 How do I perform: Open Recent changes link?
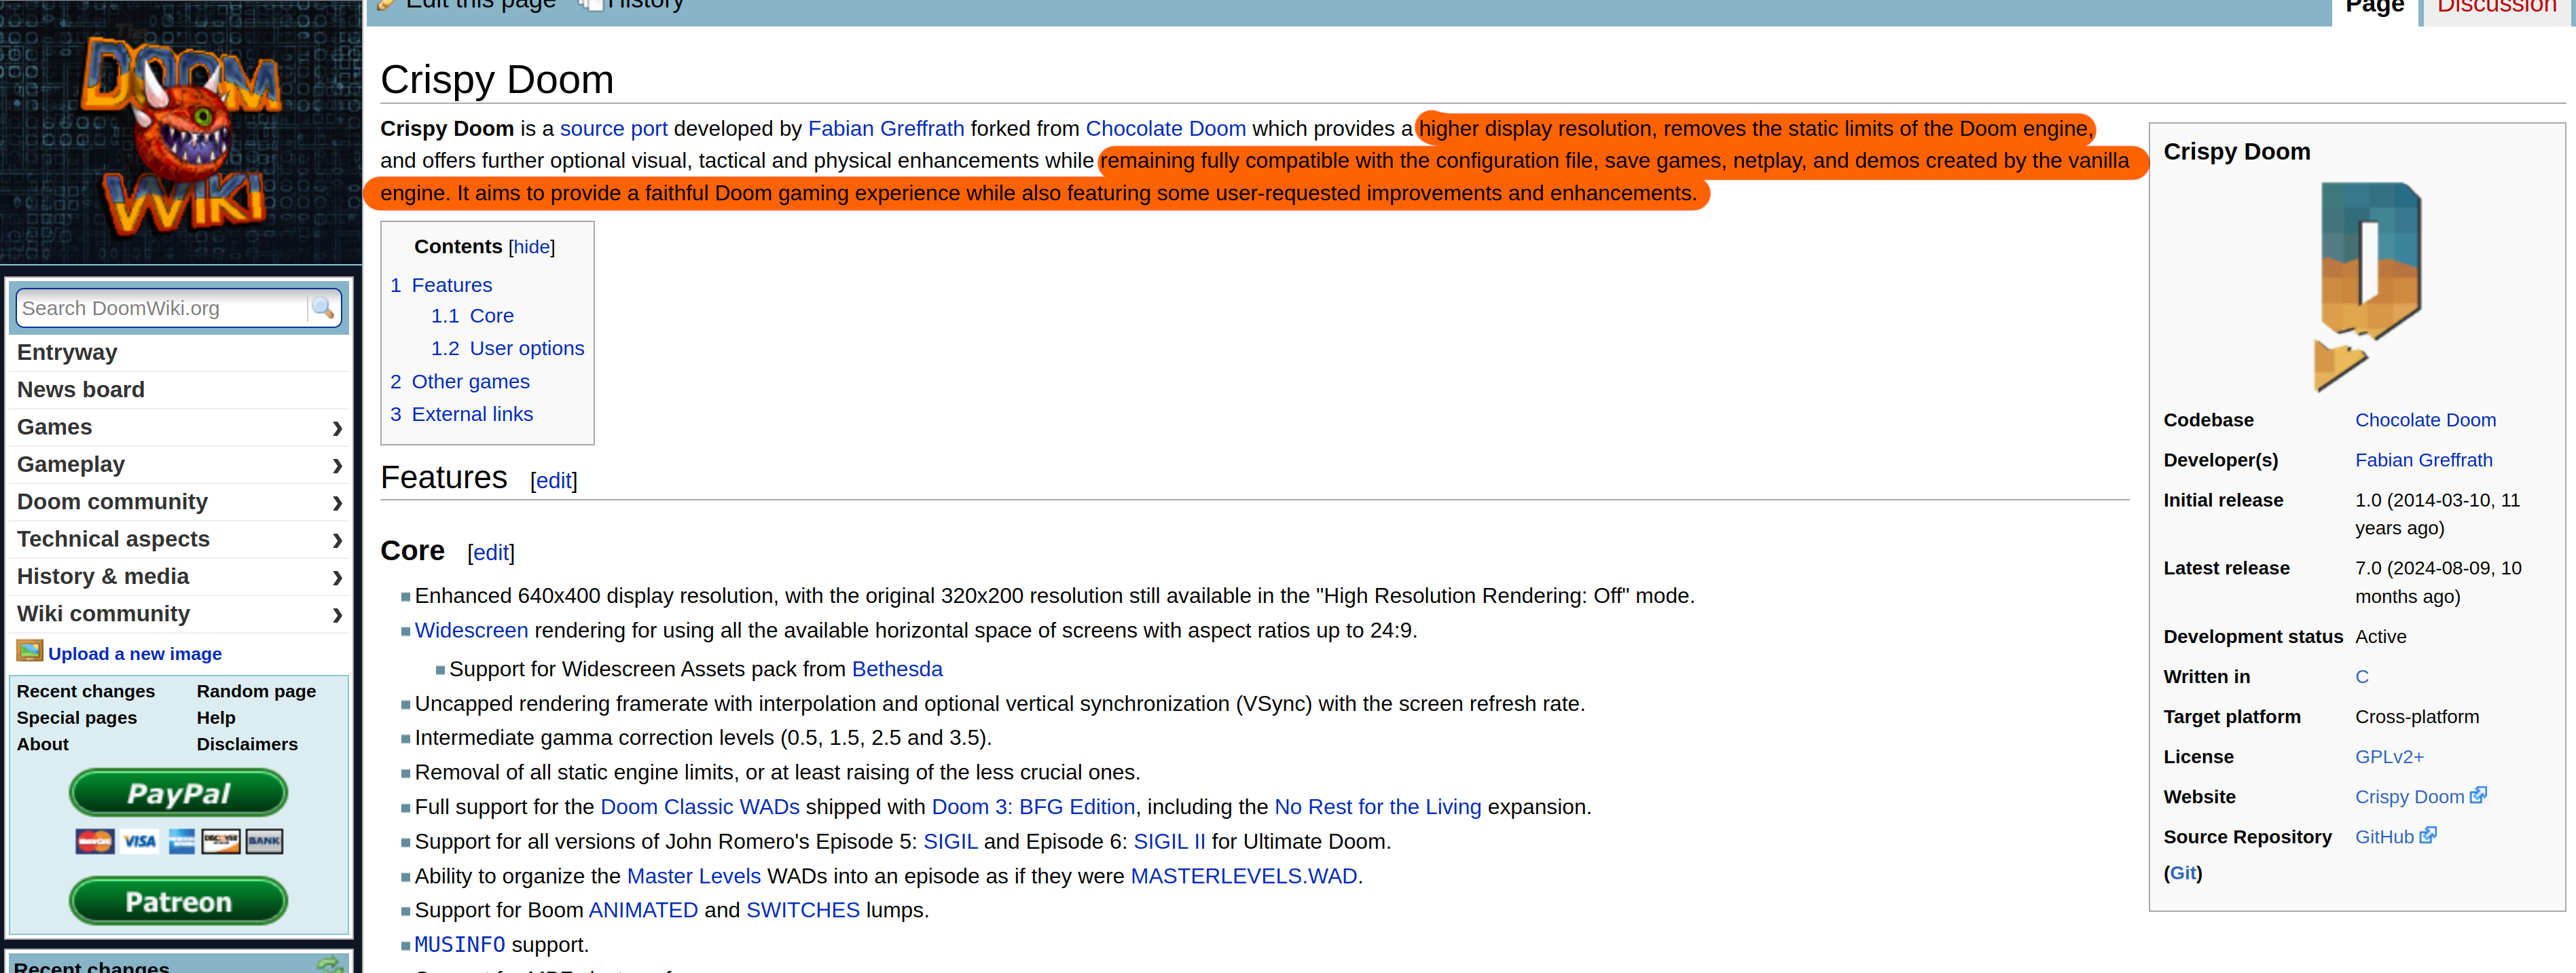86,691
